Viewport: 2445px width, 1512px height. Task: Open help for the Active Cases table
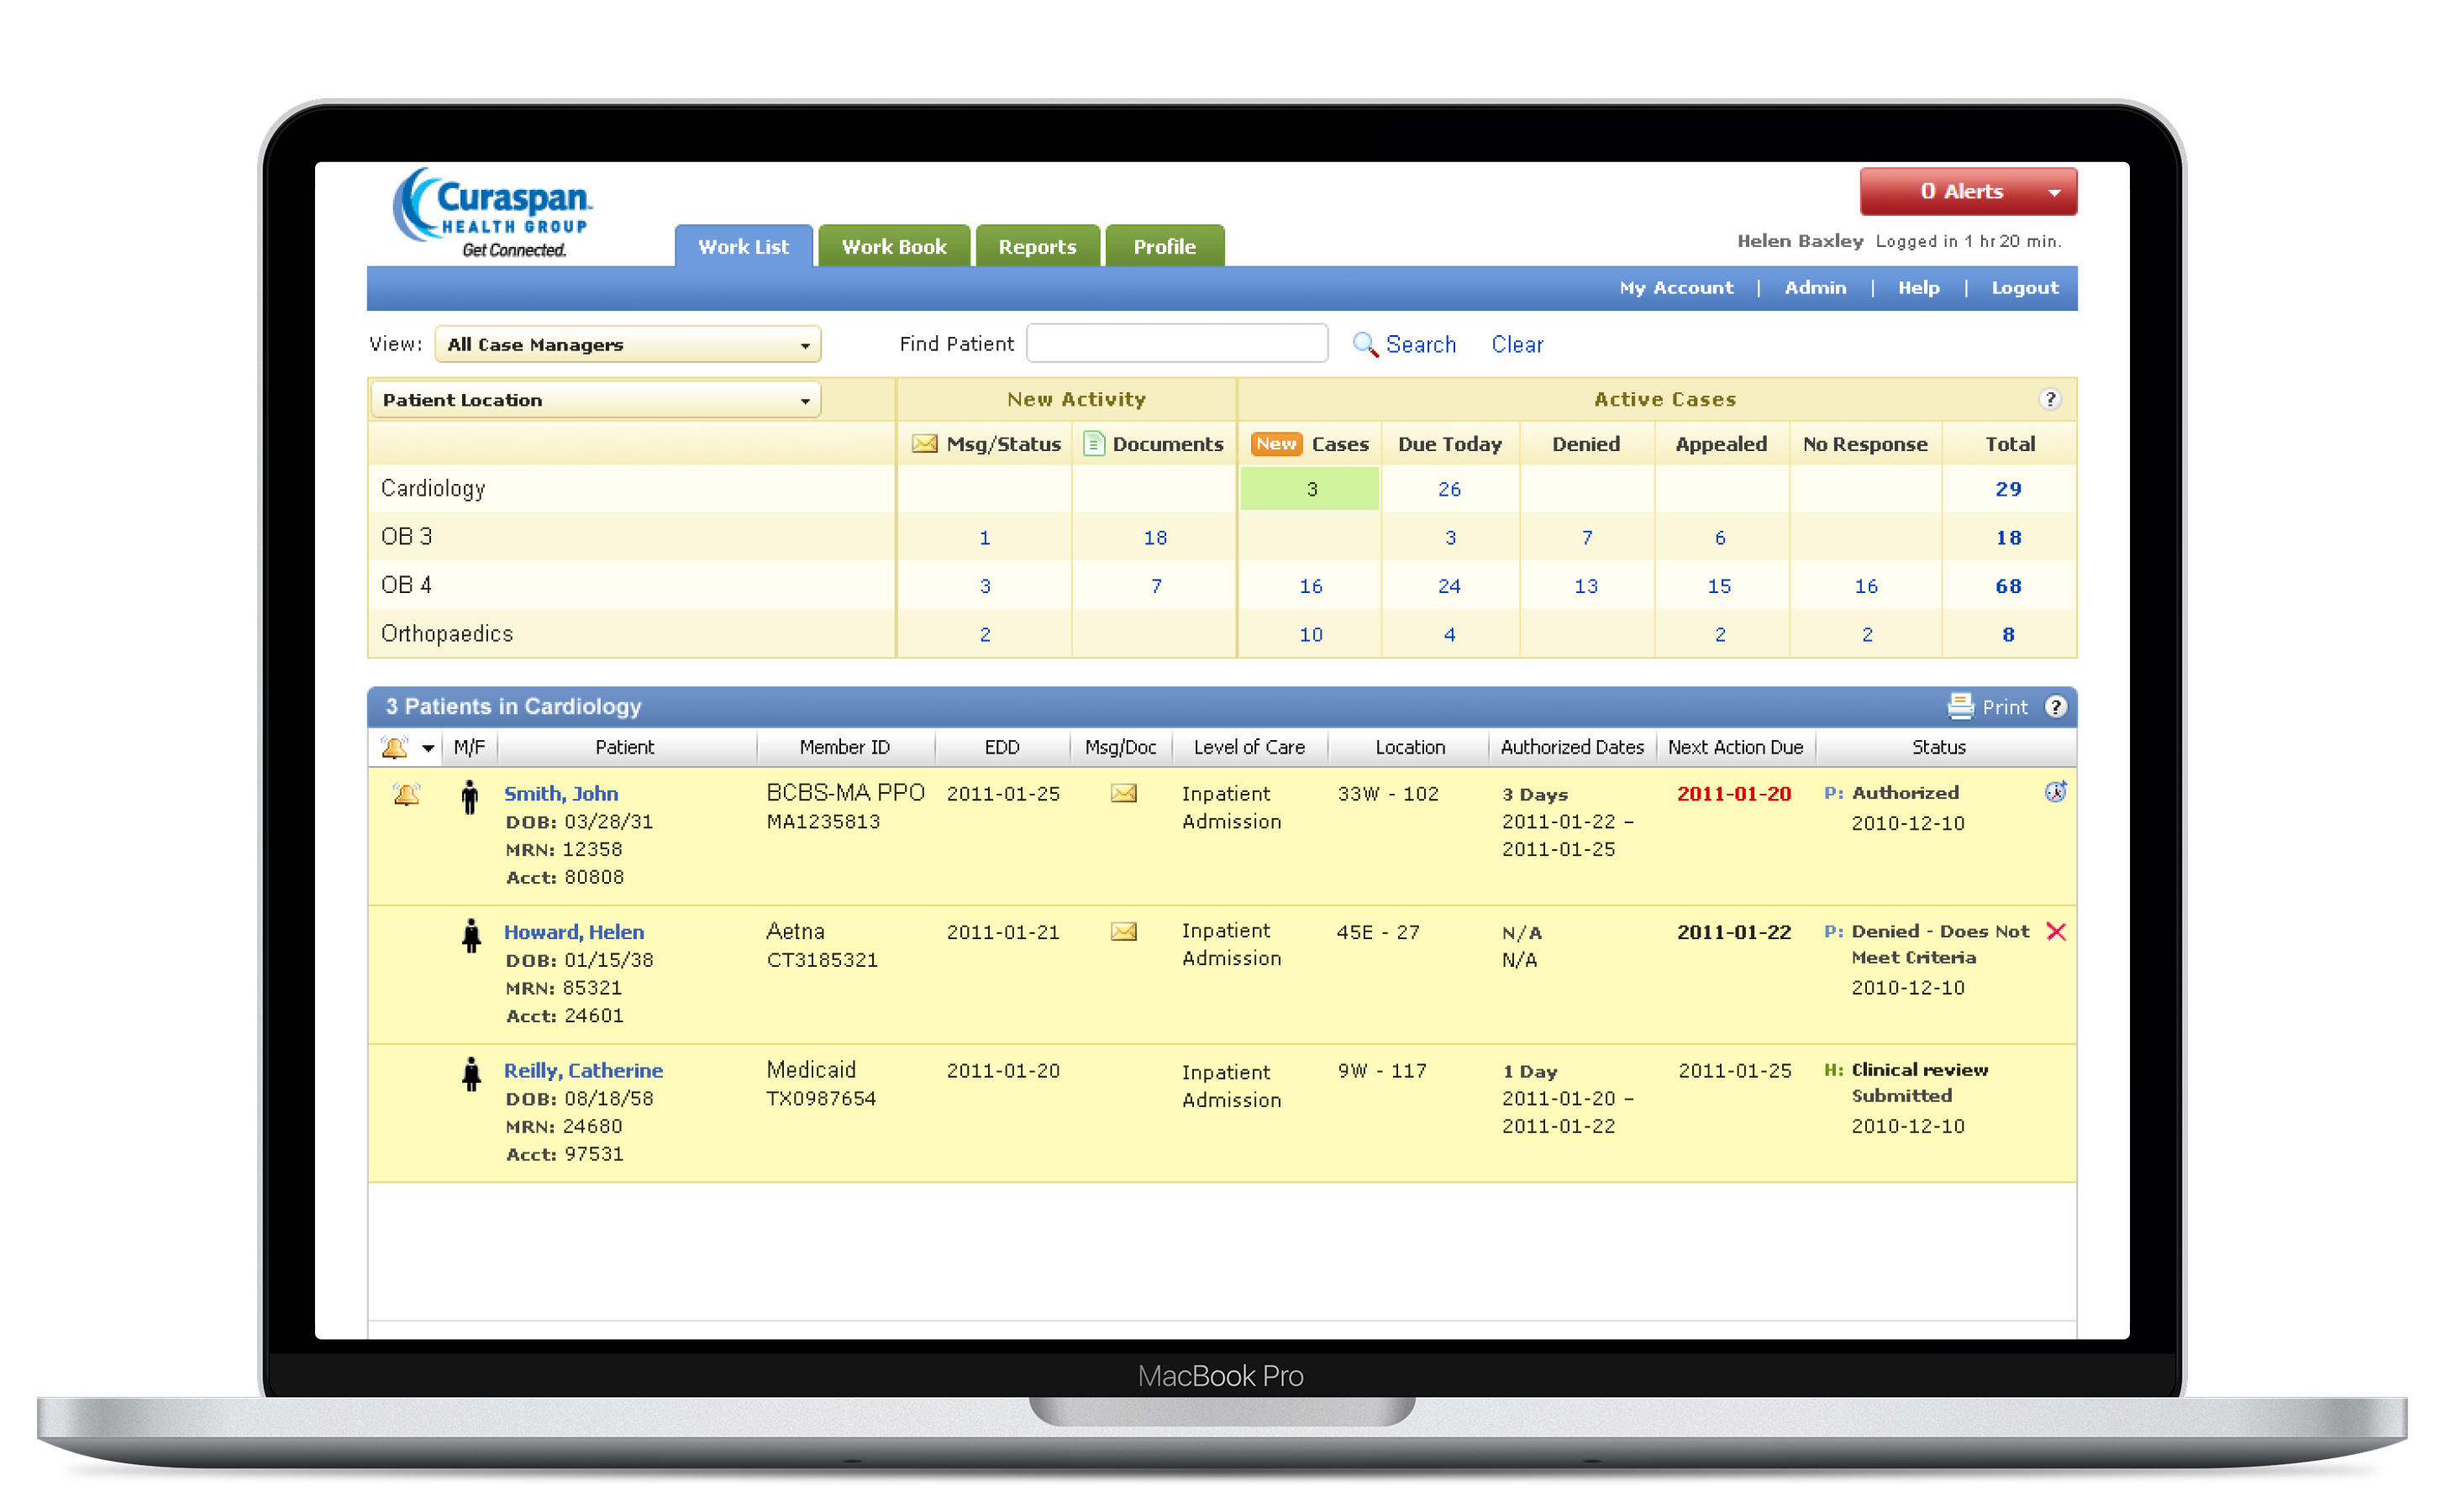click(2049, 399)
